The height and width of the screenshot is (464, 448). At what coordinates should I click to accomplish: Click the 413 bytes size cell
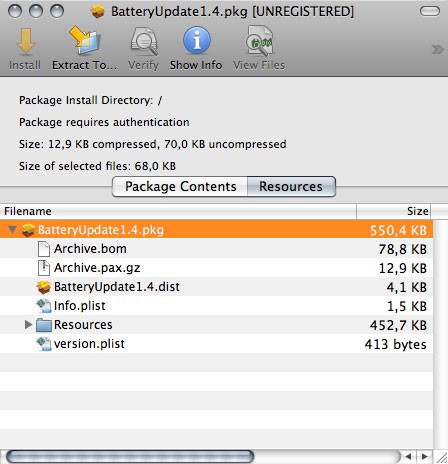pyautogui.click(x=396, y=344)
